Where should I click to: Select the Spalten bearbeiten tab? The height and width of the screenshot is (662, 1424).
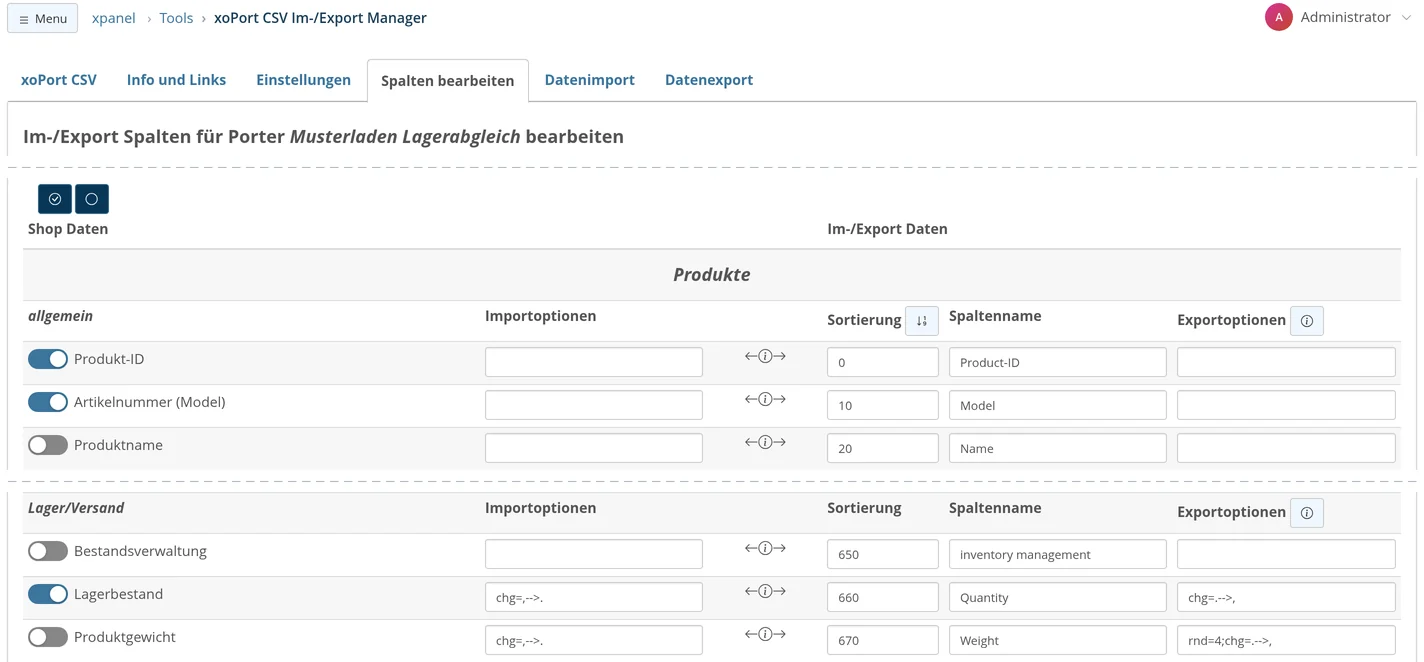click(448, 81)
